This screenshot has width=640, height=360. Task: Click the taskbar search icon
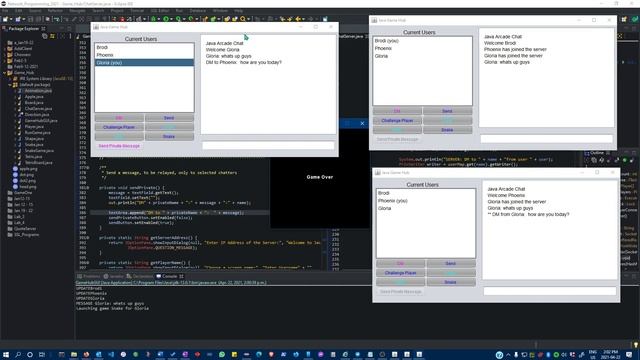pos(18,355)
